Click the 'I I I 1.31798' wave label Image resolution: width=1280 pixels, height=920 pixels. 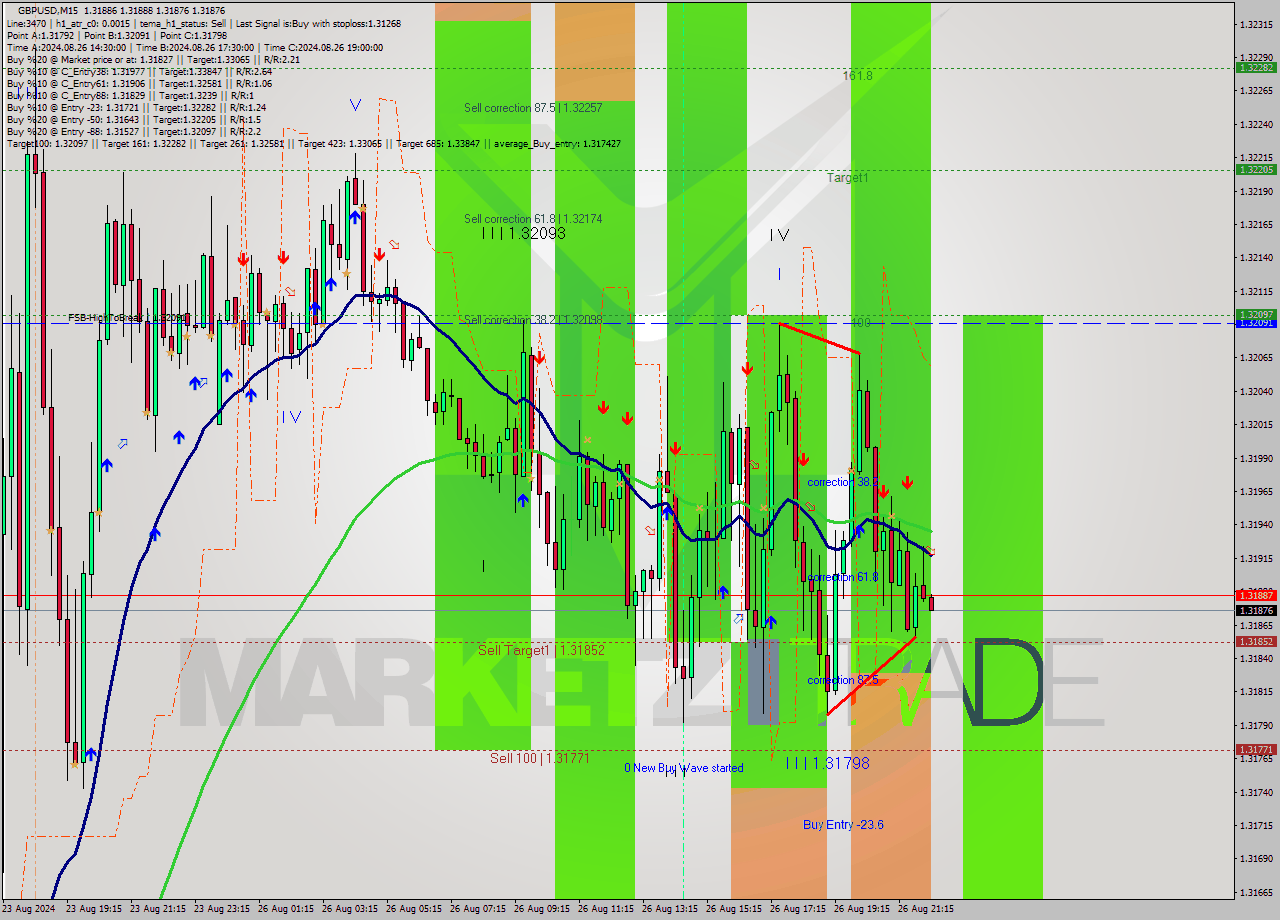click(x=827, y=763)
